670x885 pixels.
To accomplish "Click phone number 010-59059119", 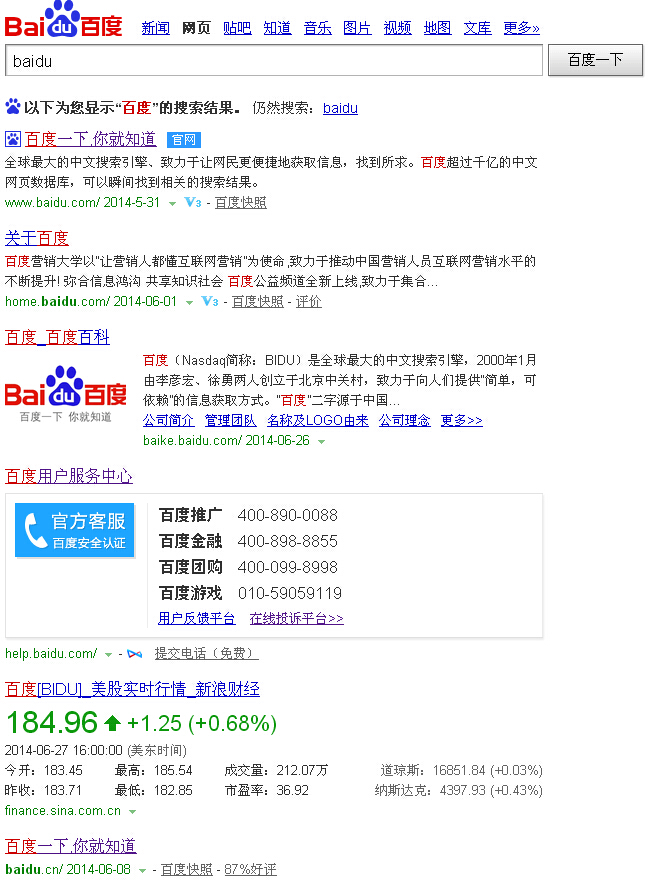I will 290,593.
